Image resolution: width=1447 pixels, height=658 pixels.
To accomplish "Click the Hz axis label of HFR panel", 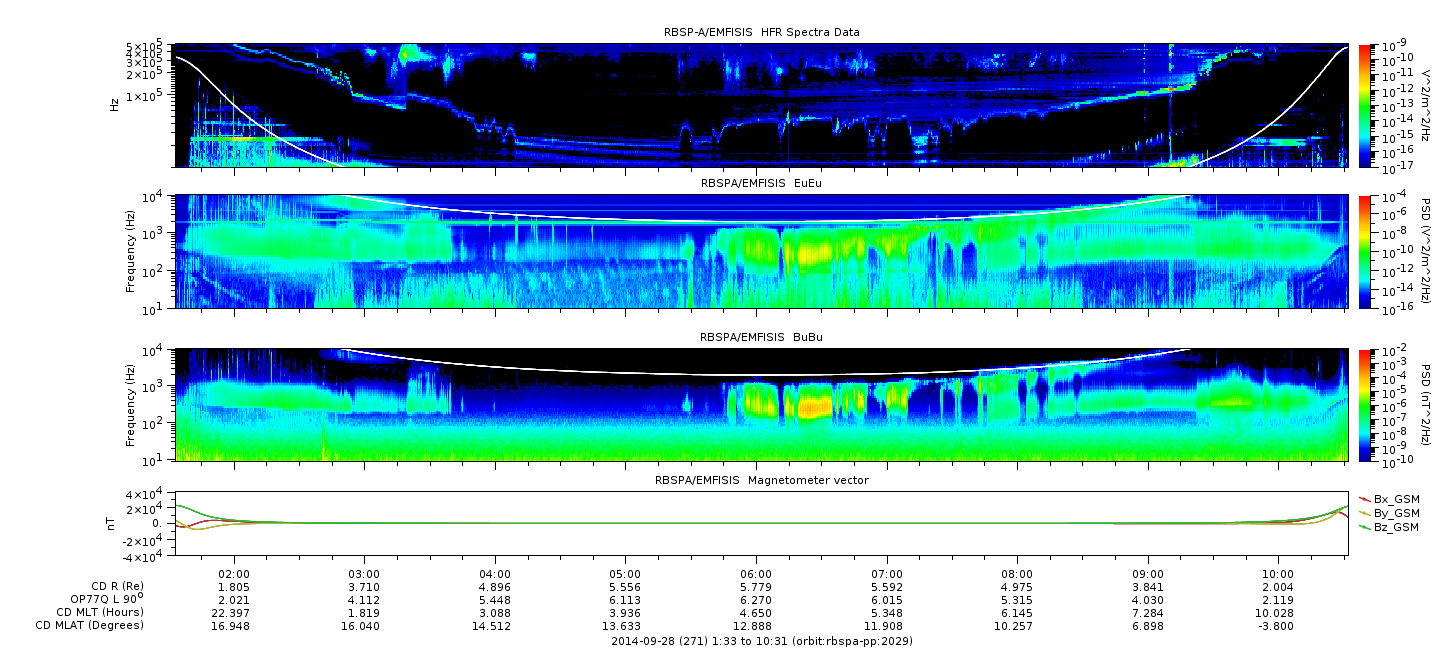I will pyautogui.click(x=114, y=104).
